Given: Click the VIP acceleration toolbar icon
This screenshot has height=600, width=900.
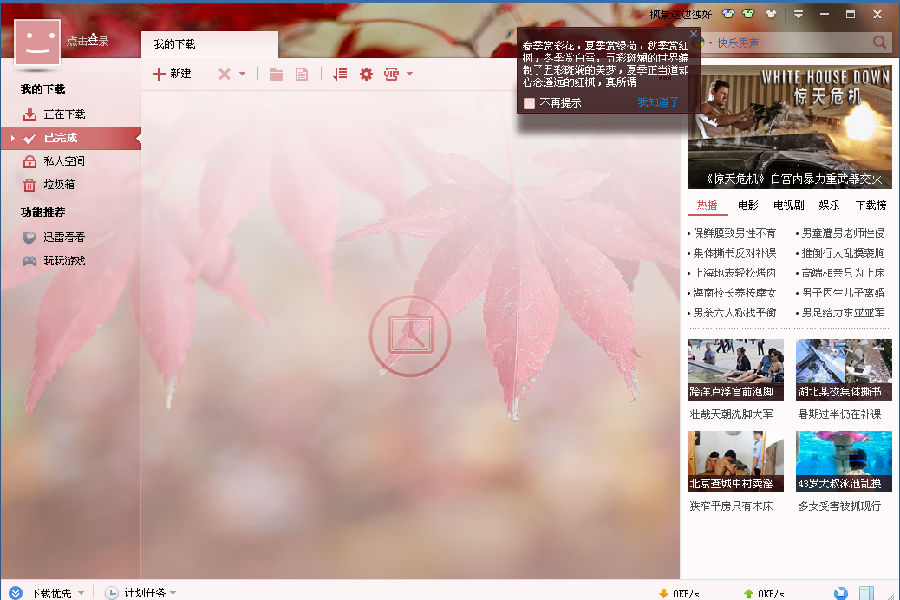Looking at the screenshot, I should [393, 74].
